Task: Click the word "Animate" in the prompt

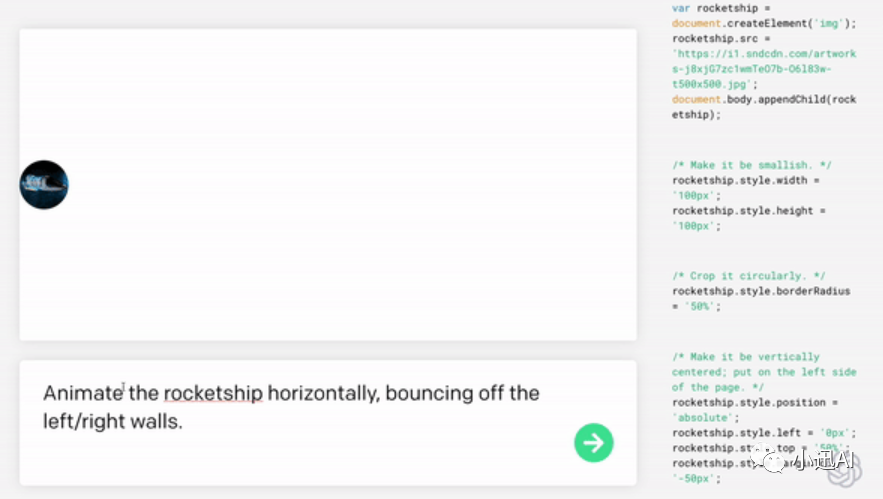Action: pos(82,393)
